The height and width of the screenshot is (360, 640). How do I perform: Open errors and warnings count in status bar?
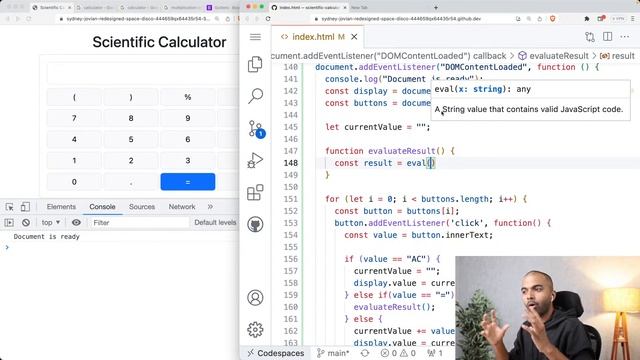click(398, 353)
